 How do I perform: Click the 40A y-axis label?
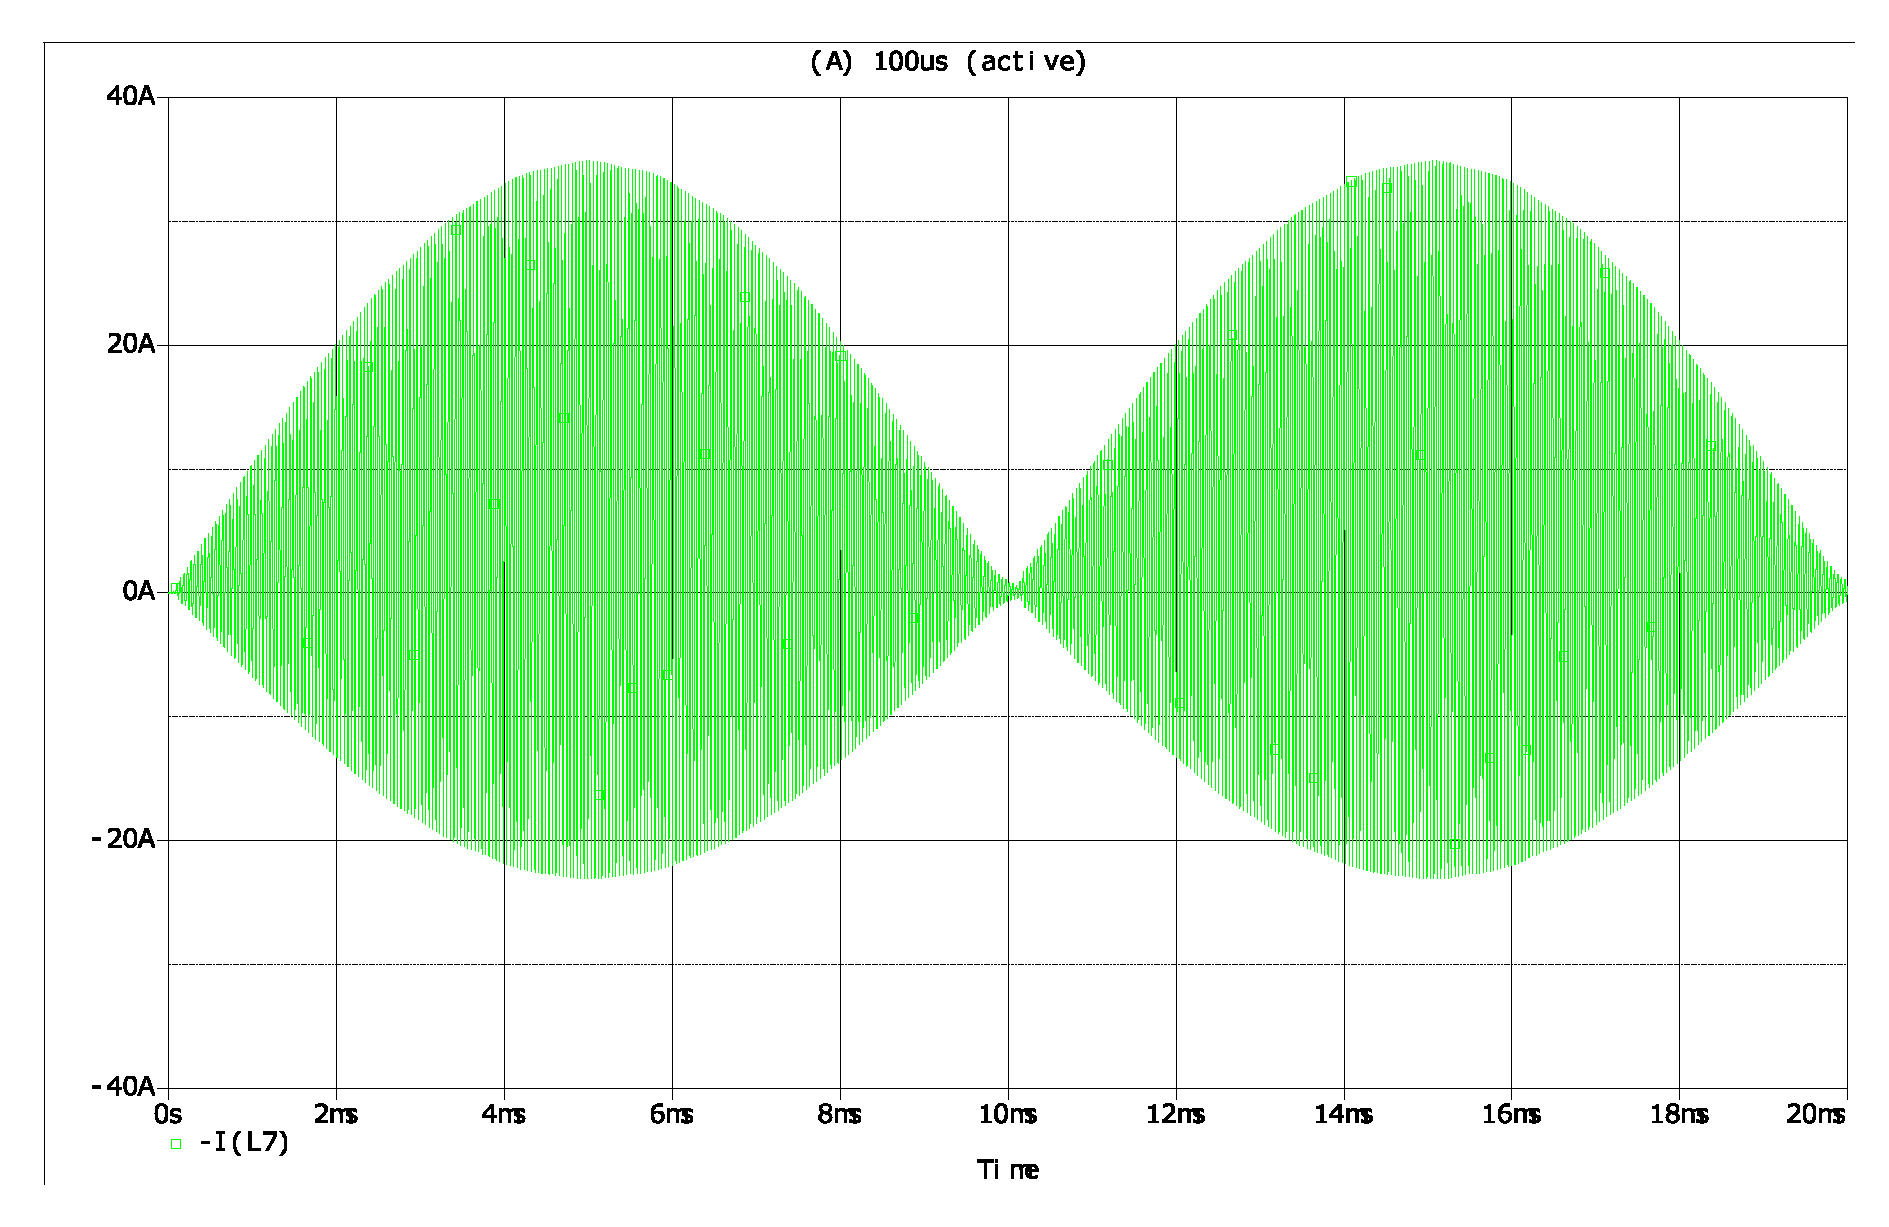pyautogui.click(x=132, y=97)
